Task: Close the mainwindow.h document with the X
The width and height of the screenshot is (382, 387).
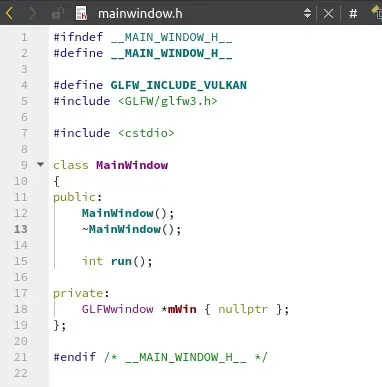Action: point(328,14)
